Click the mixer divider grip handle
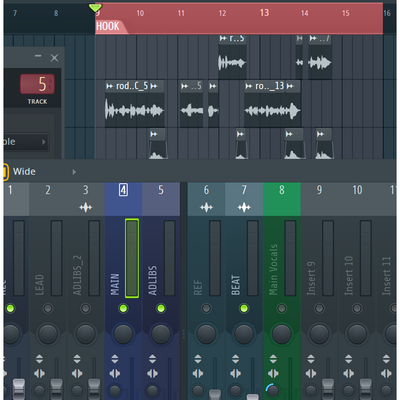400x400 pixels. click(x=184, y=334)
